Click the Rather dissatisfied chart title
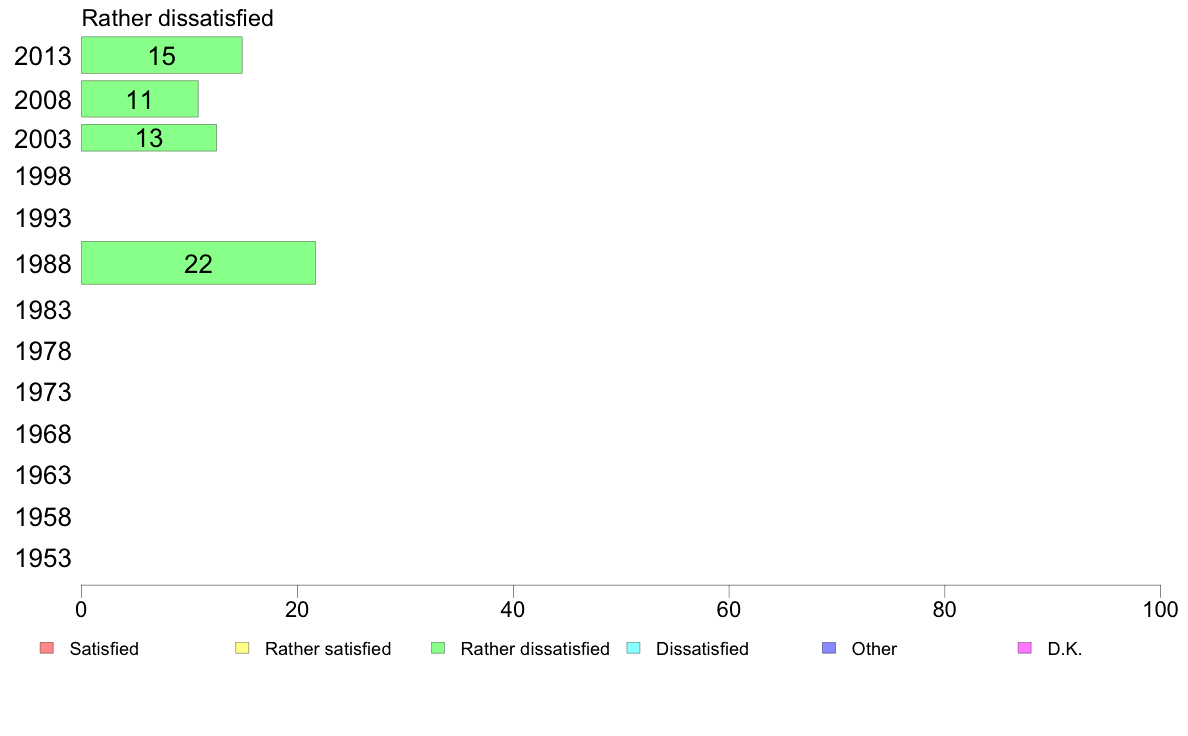 point(177,17)
